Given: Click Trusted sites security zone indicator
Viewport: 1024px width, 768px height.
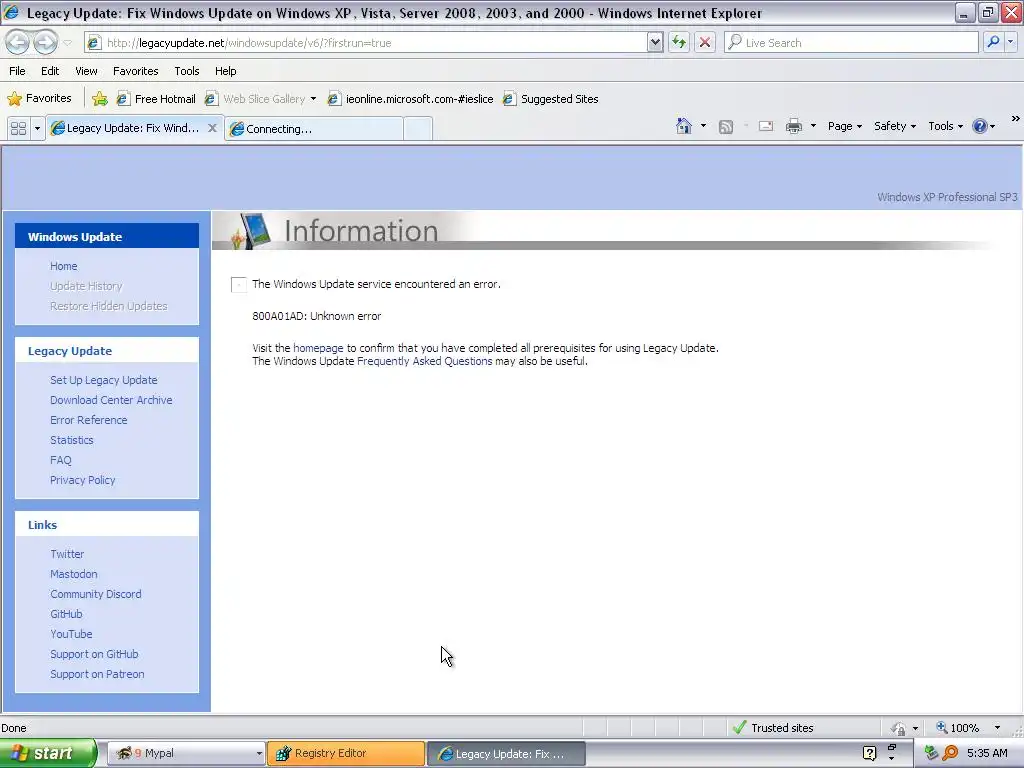Looking at the screenshot, I should [x=774, y=728].
